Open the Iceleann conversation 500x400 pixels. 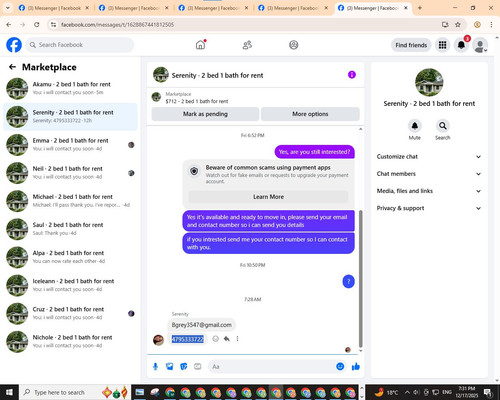pyautogui.click(x=70, y=285)
